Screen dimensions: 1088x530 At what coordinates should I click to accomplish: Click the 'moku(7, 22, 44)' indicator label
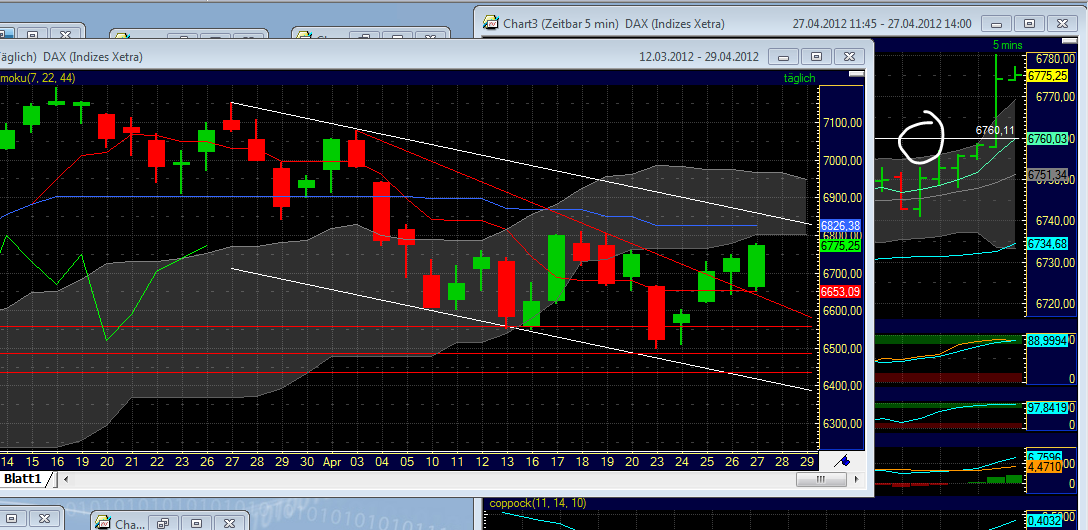point(37,78)
